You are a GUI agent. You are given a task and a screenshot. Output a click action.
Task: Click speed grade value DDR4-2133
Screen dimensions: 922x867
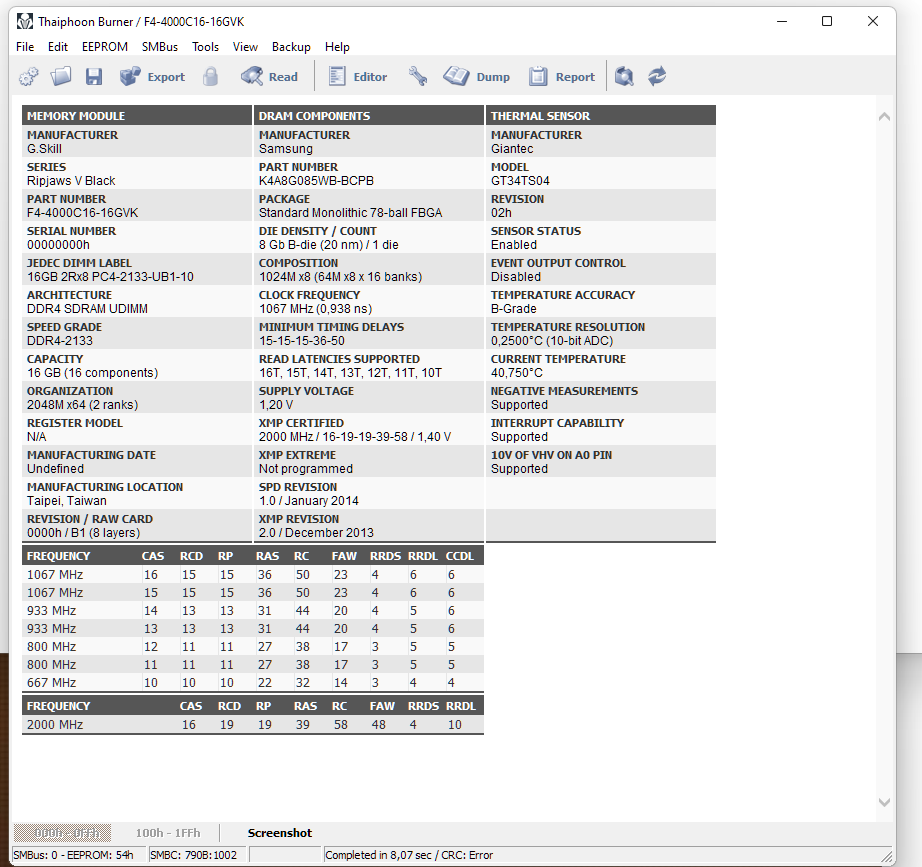tap(60, 341)
